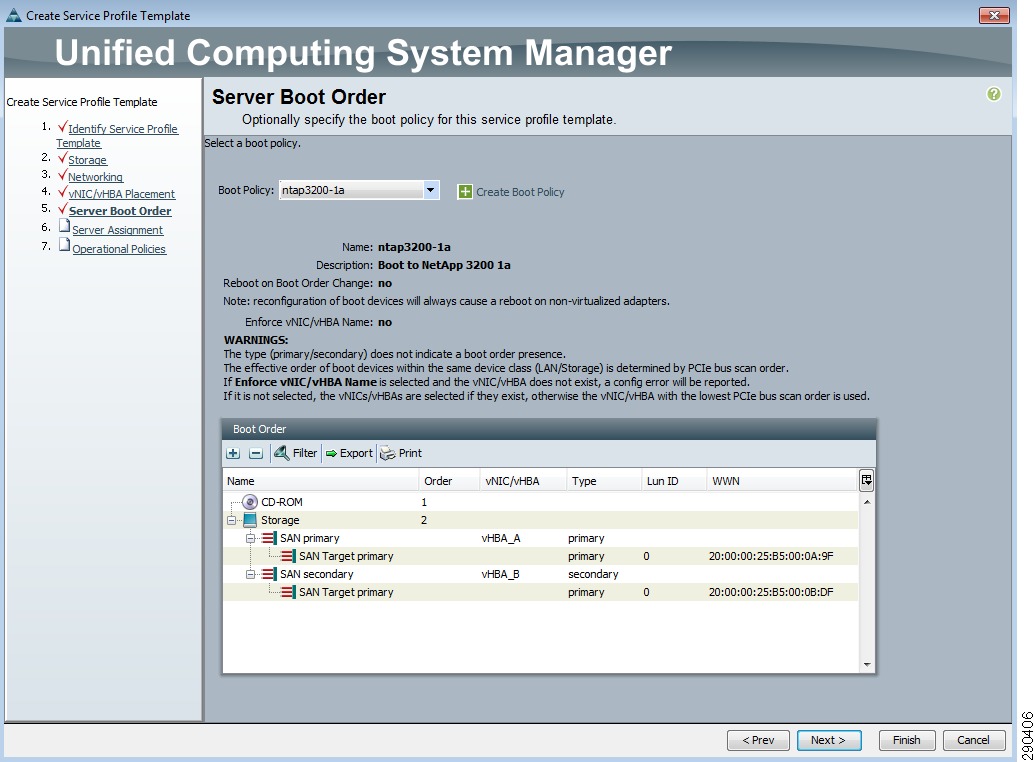Select the Storage row label
Viewport: 1035px width, 762px height.
click(x=280, y=520)
